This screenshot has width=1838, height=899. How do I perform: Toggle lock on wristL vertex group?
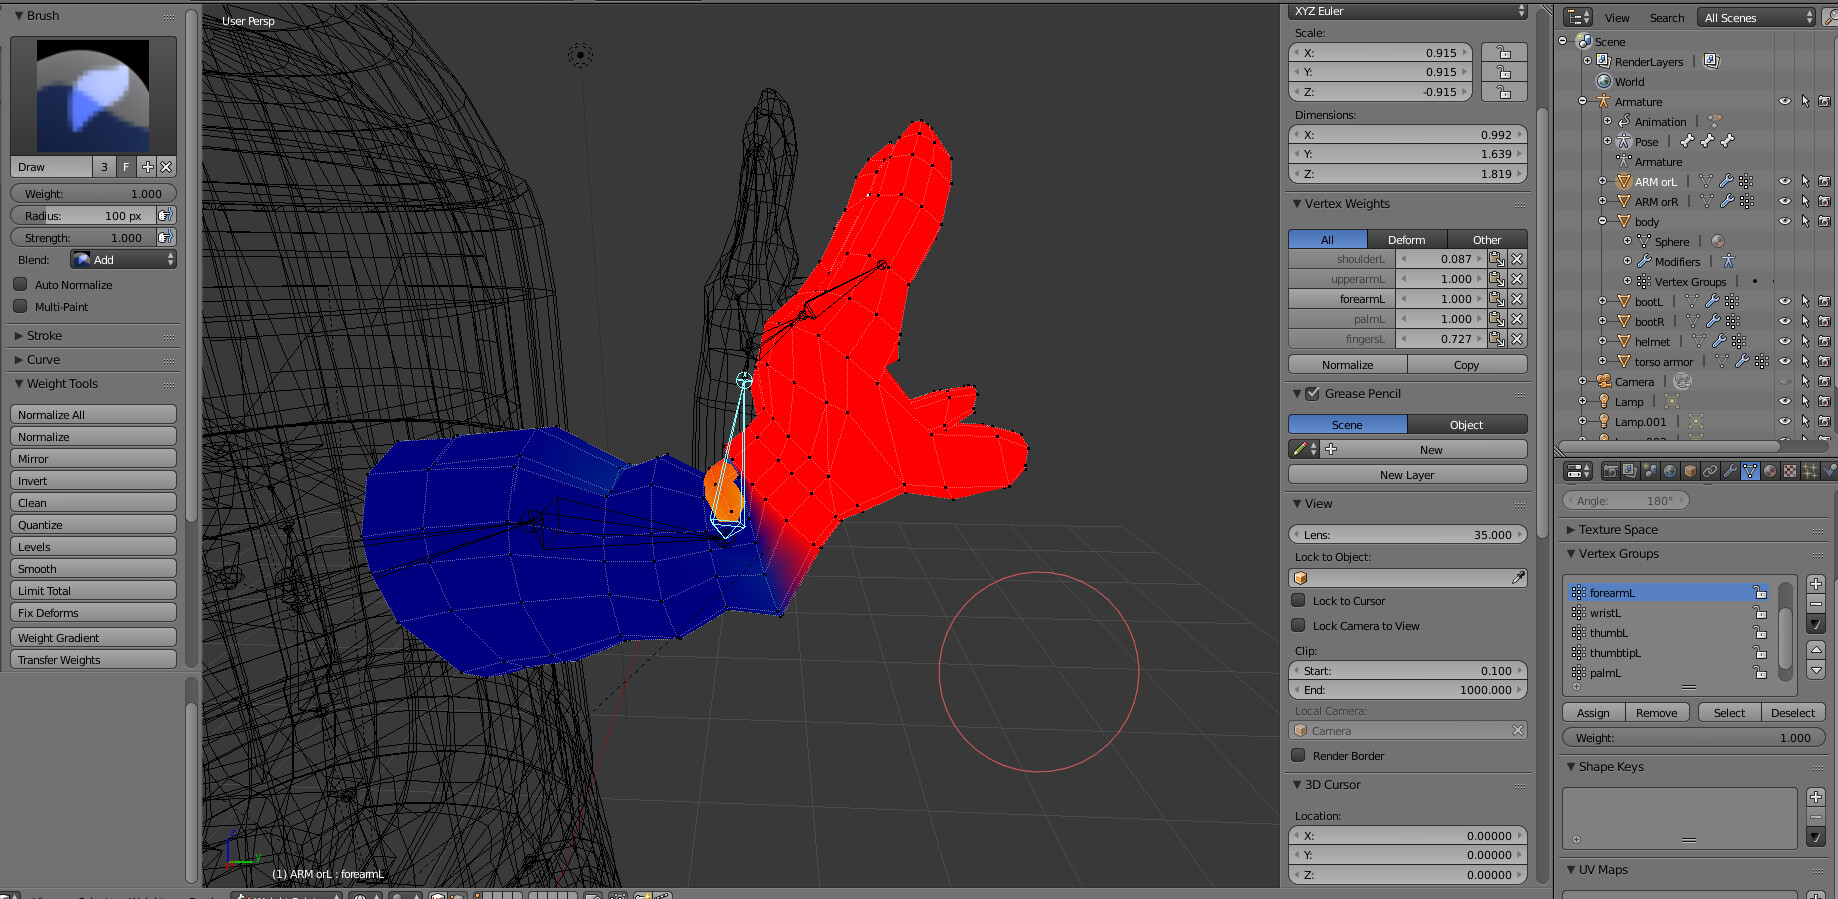click(1760, 613)
